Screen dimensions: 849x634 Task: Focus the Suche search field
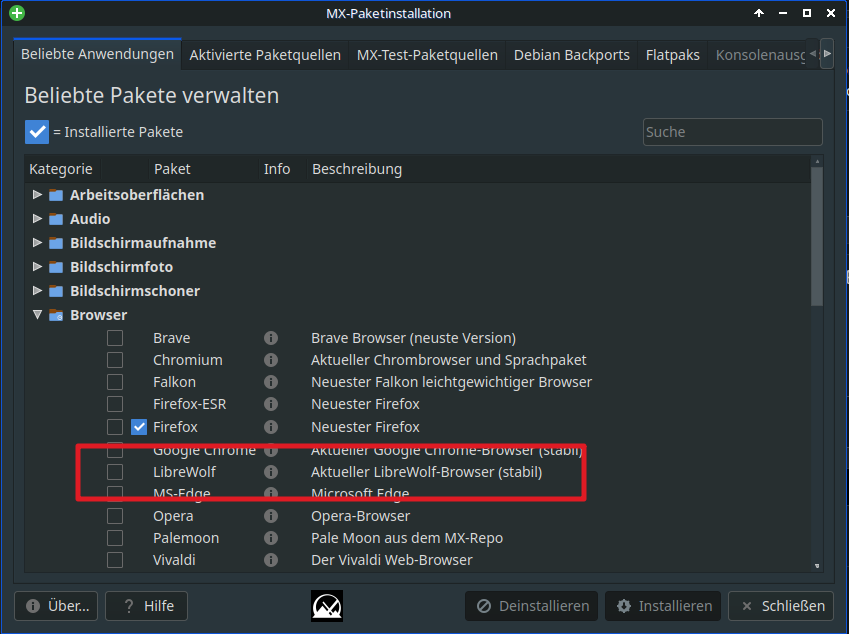point(733,132)
